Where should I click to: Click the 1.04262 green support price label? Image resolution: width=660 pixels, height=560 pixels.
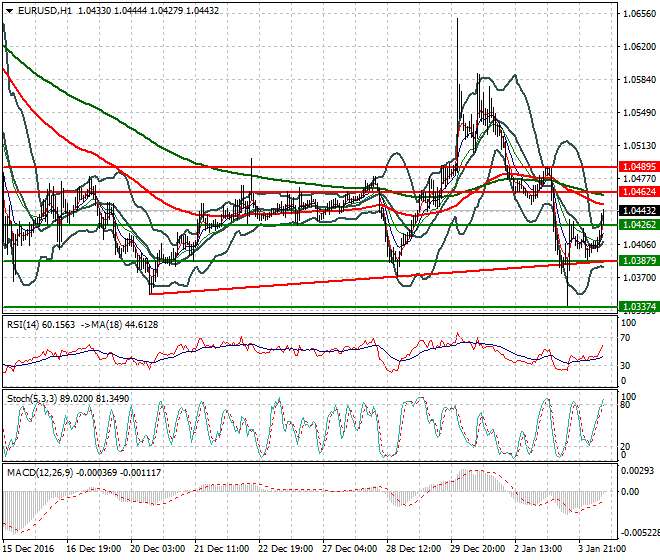[639, 225]
